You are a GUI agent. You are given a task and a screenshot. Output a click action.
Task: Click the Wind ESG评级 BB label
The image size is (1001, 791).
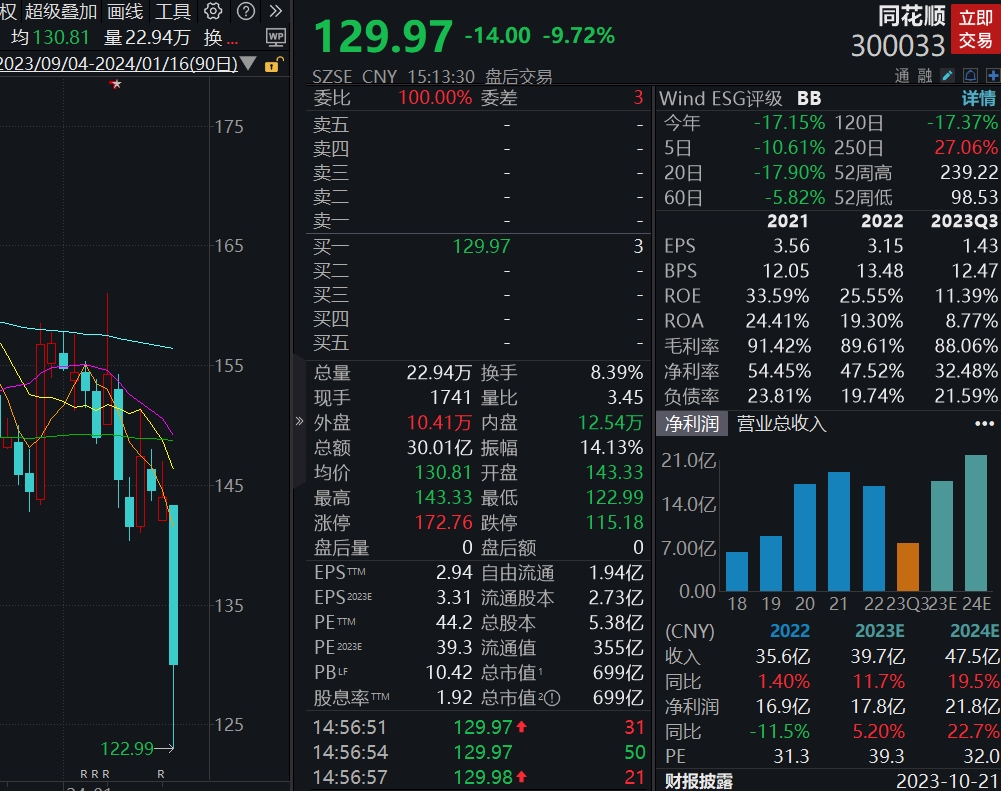click(740, 98)
